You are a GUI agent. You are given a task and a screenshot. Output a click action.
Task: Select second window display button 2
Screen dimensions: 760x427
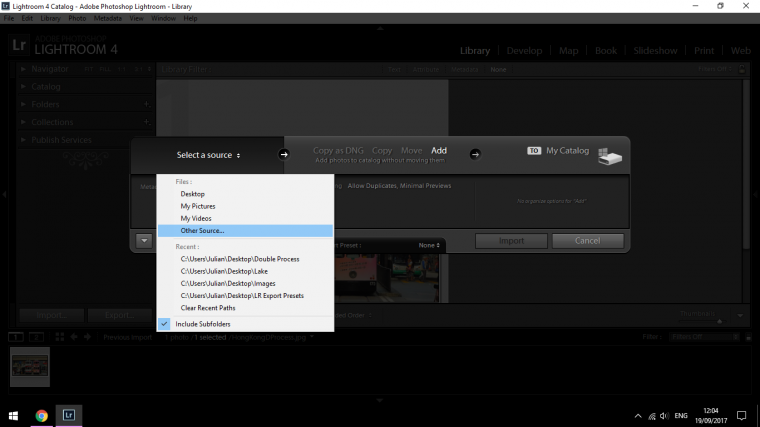pyautogui.click(x=36, y=337)
